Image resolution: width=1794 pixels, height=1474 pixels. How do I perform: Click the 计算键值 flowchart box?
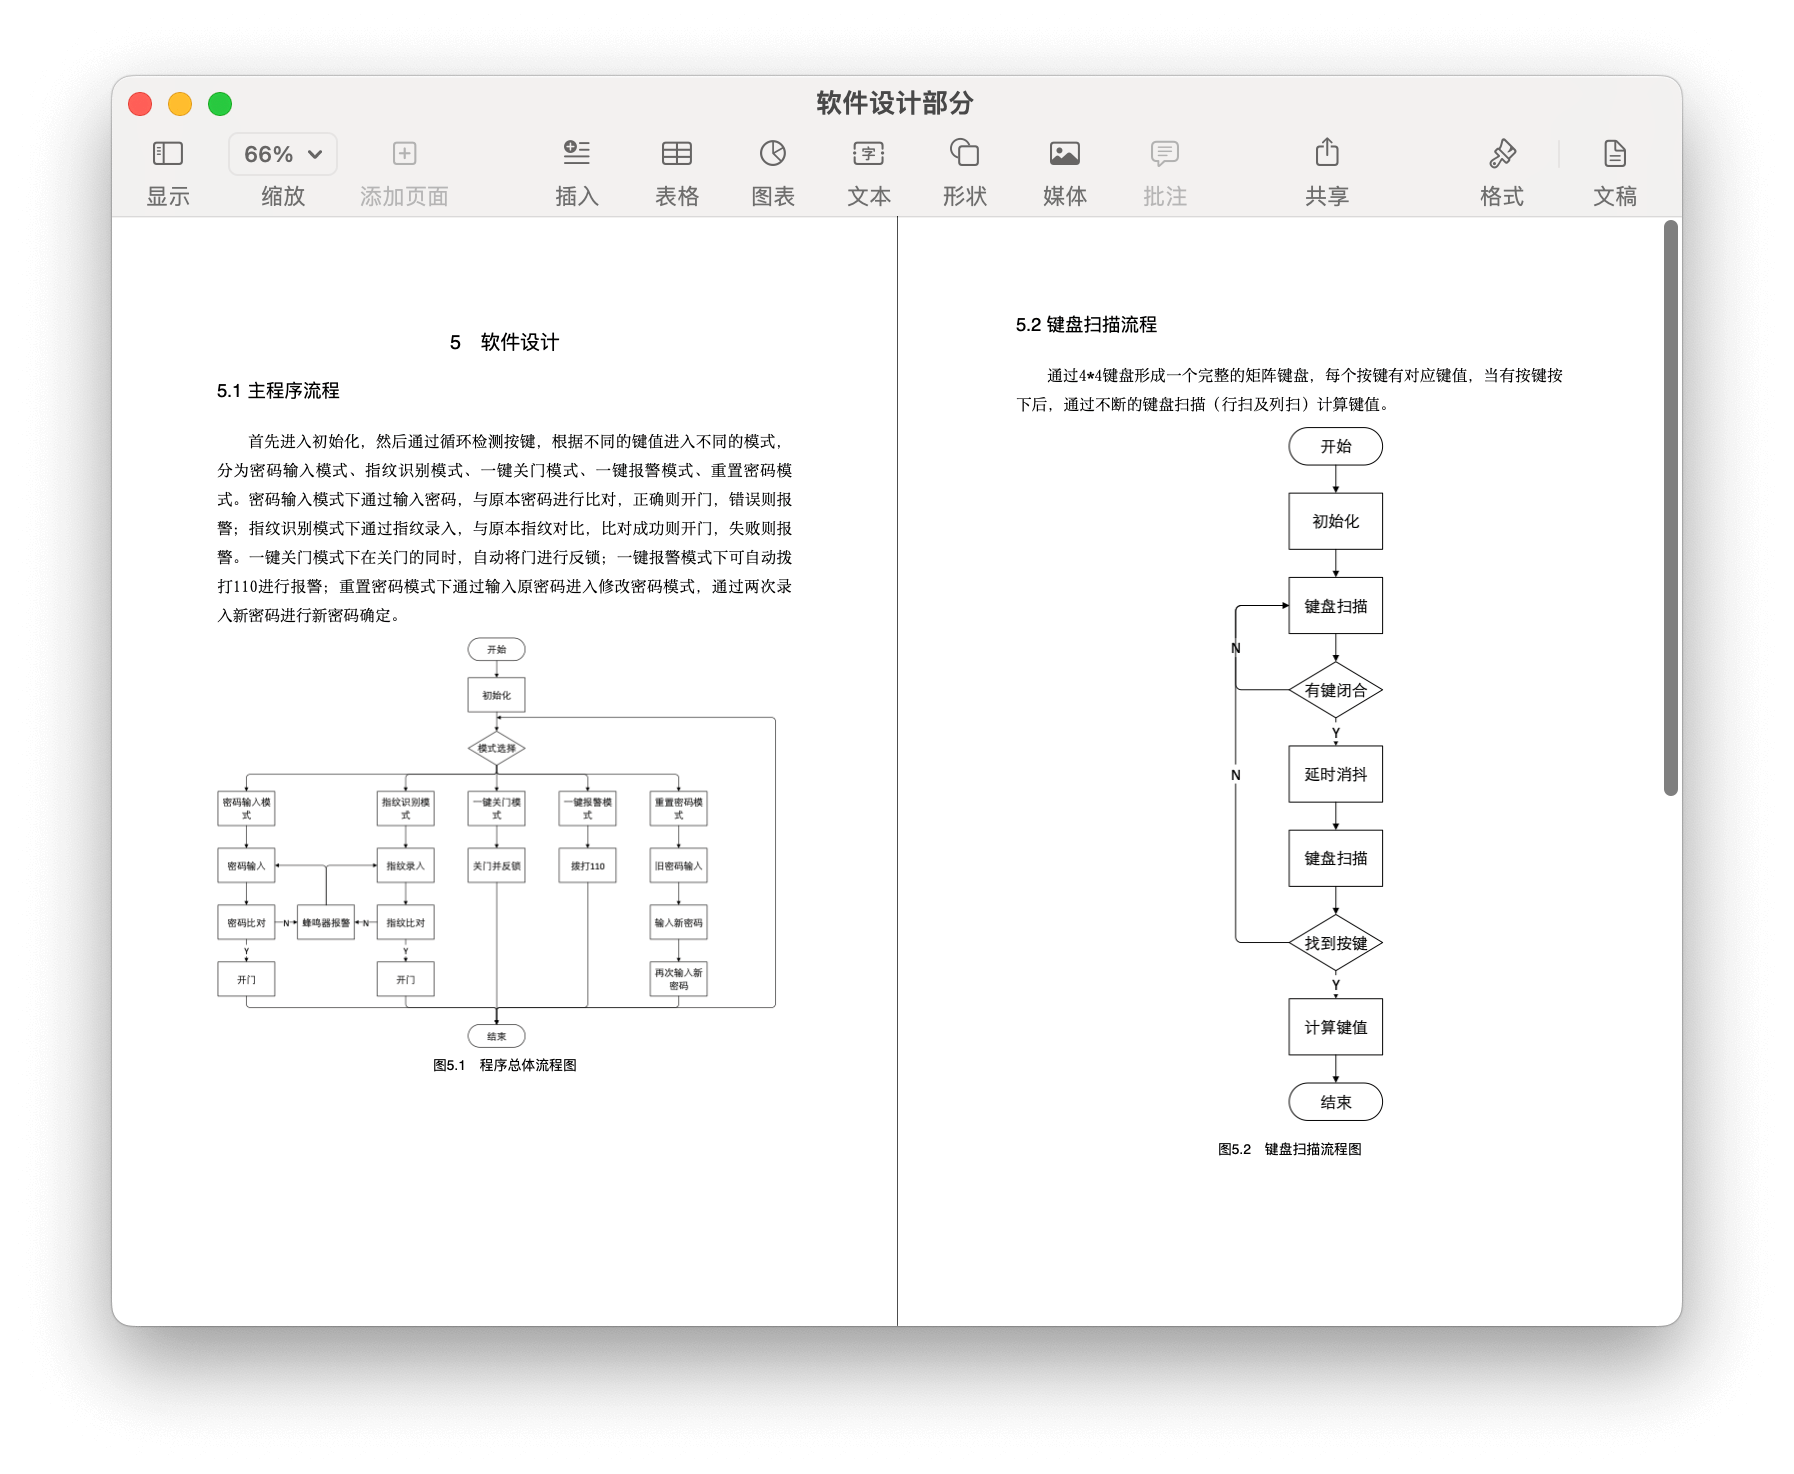[x=1336, y=1027]
